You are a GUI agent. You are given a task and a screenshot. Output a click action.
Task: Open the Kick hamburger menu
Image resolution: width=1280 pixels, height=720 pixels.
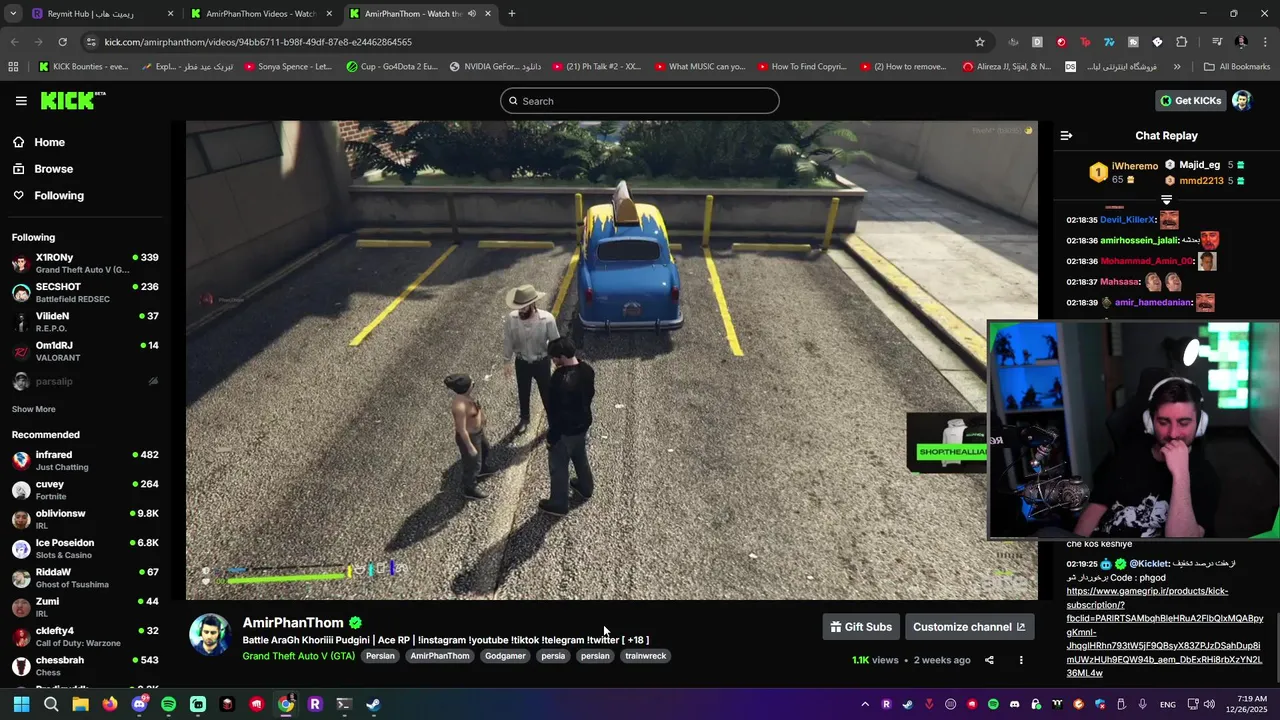[21, 101]
